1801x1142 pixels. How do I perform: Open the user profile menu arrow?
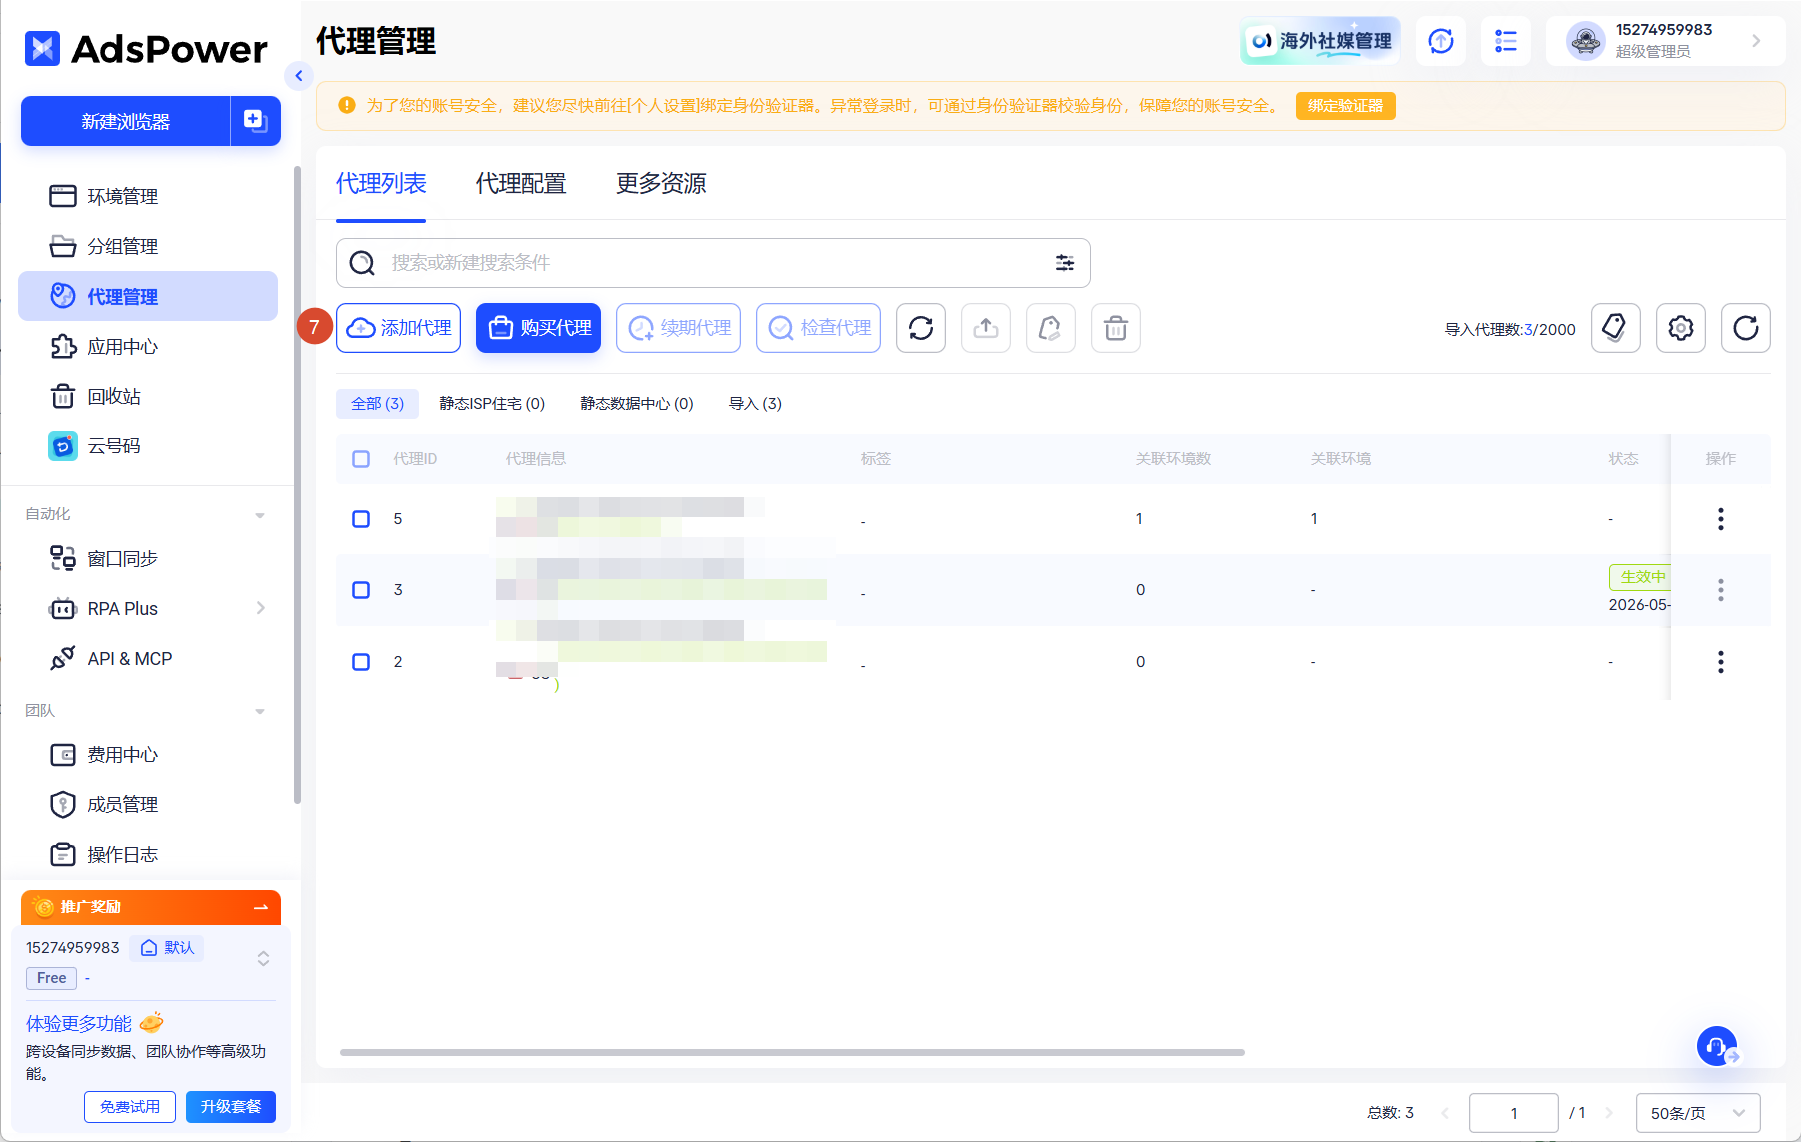point(1756,41)
